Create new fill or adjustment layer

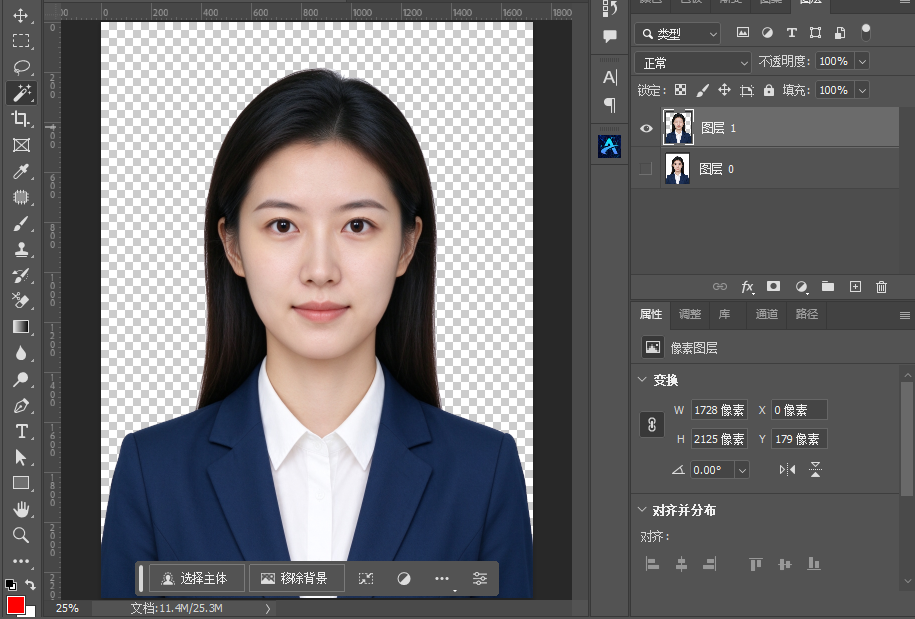tap(801, 286)
